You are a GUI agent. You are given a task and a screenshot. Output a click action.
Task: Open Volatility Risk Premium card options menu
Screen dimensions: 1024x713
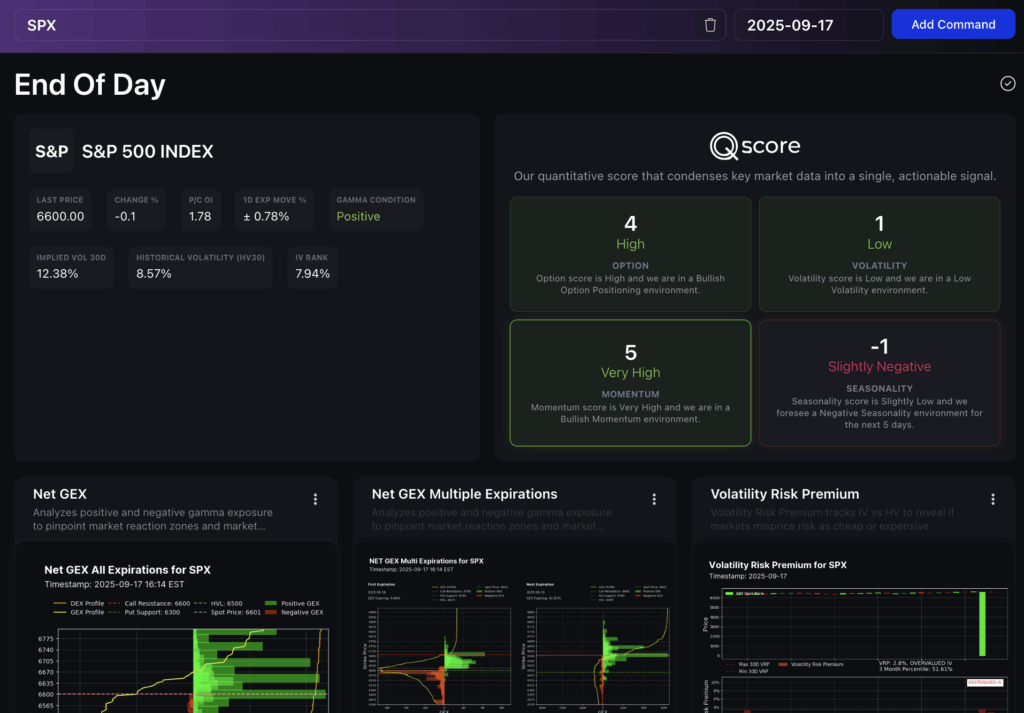[993, 499]
